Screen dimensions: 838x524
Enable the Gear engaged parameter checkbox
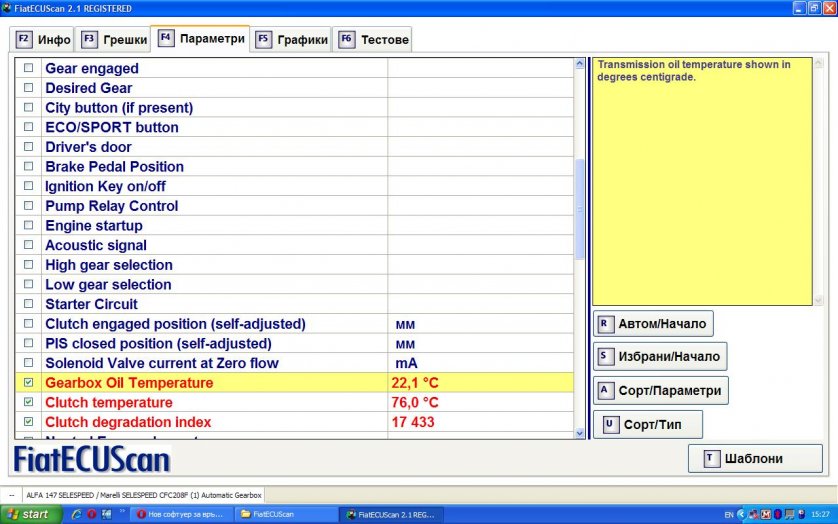[28, 69]
